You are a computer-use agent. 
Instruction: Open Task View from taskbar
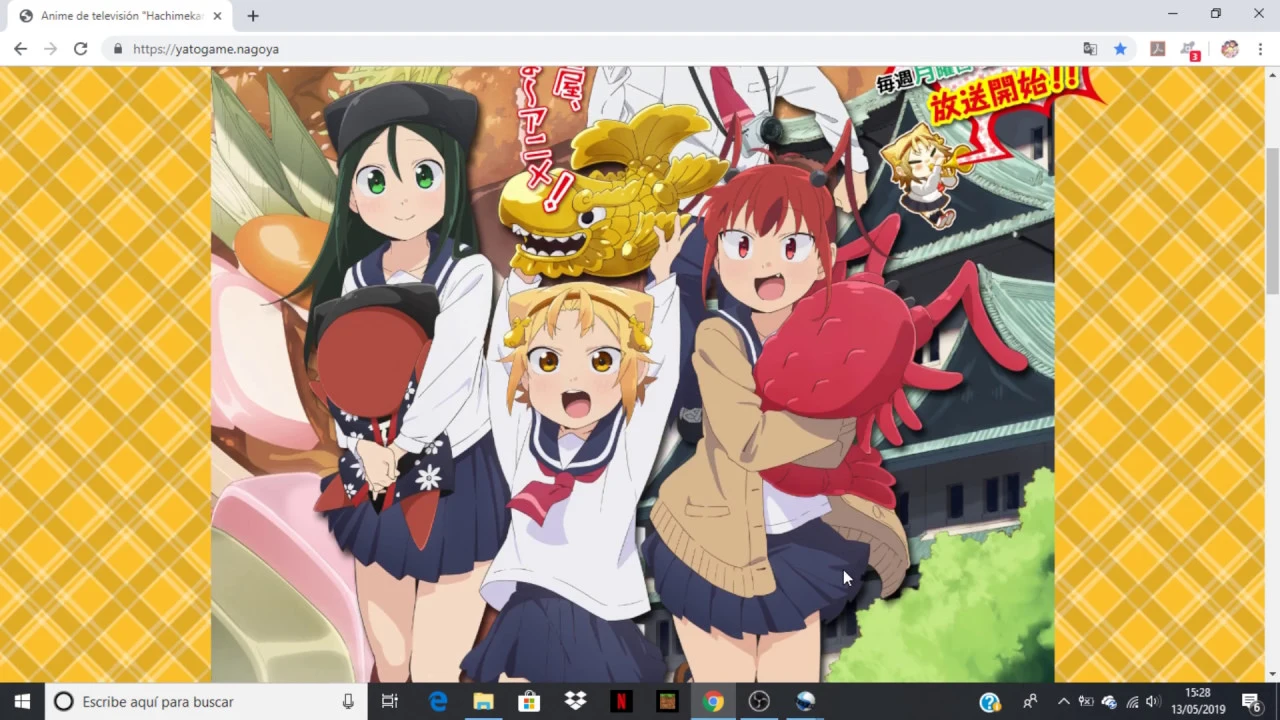(x=390, y=702)
